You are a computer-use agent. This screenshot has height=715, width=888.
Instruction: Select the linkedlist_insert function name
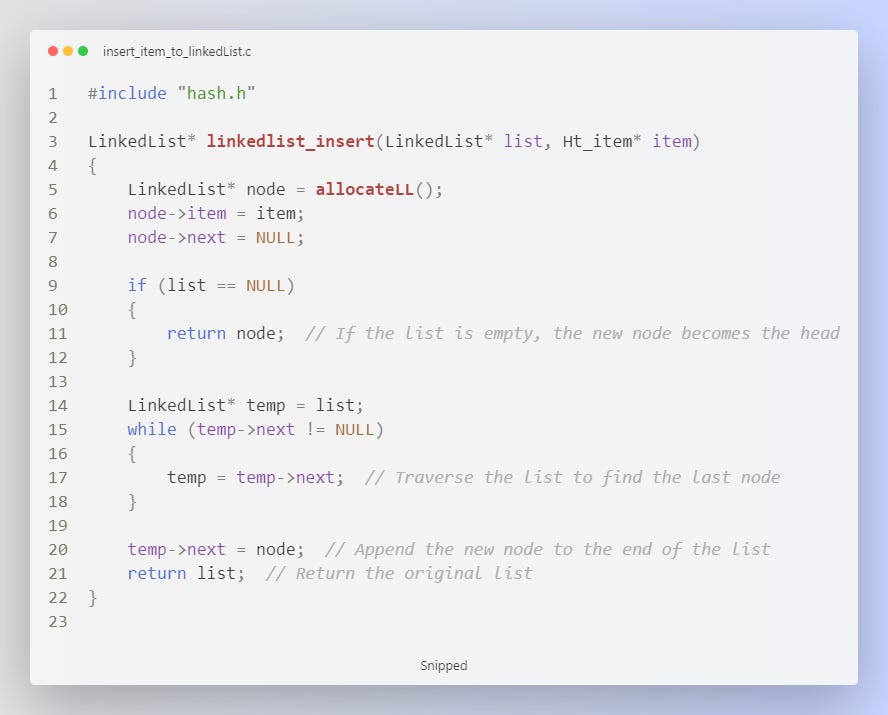coord(290,141)
